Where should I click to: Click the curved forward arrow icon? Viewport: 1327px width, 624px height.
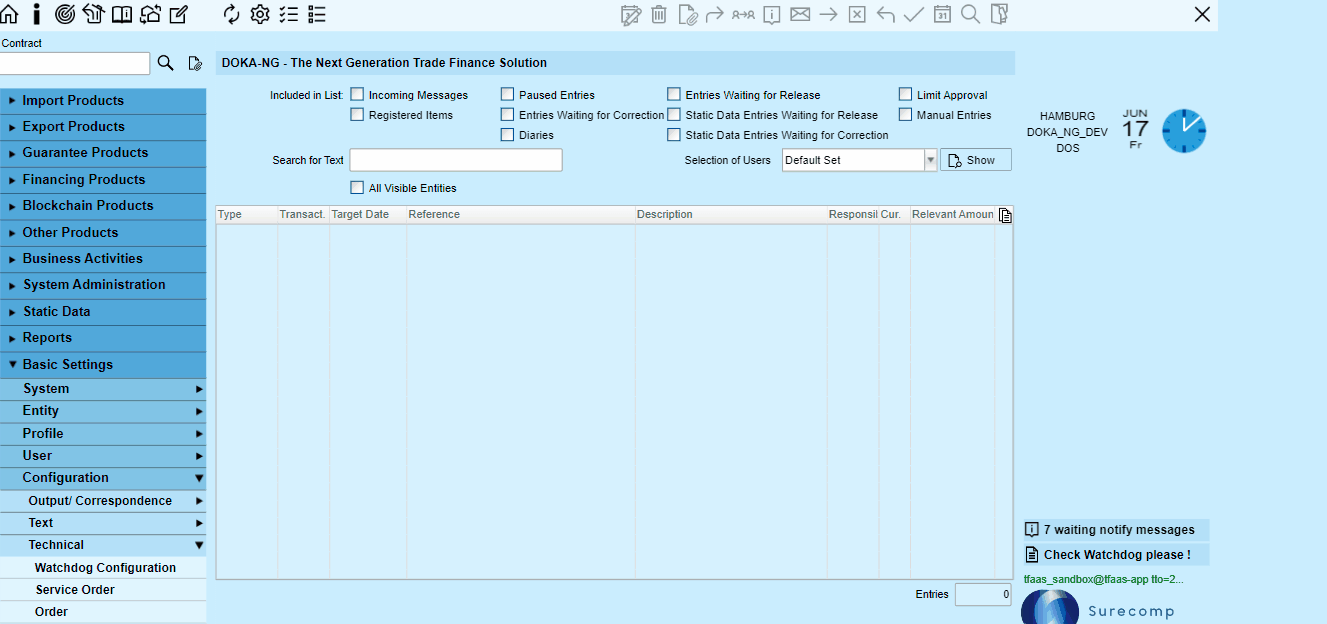pyautogui.click(x=714, y=14)
